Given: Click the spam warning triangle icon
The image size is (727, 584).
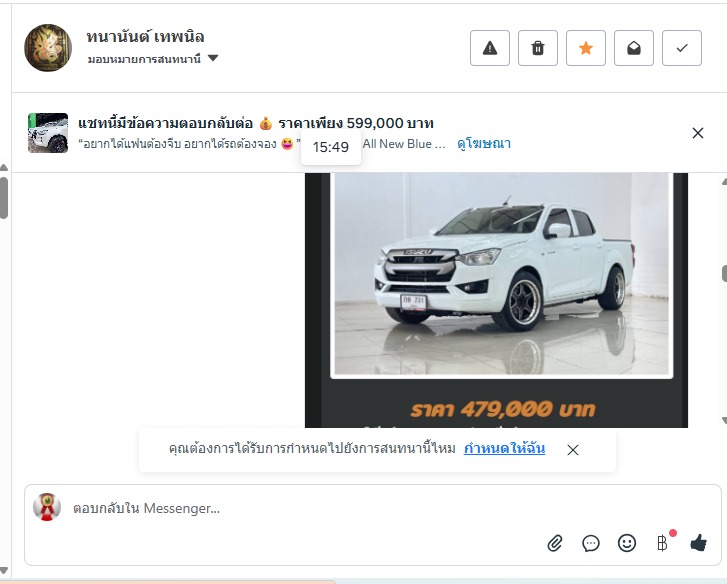Looking at the screenshot, I should point(490,48).
